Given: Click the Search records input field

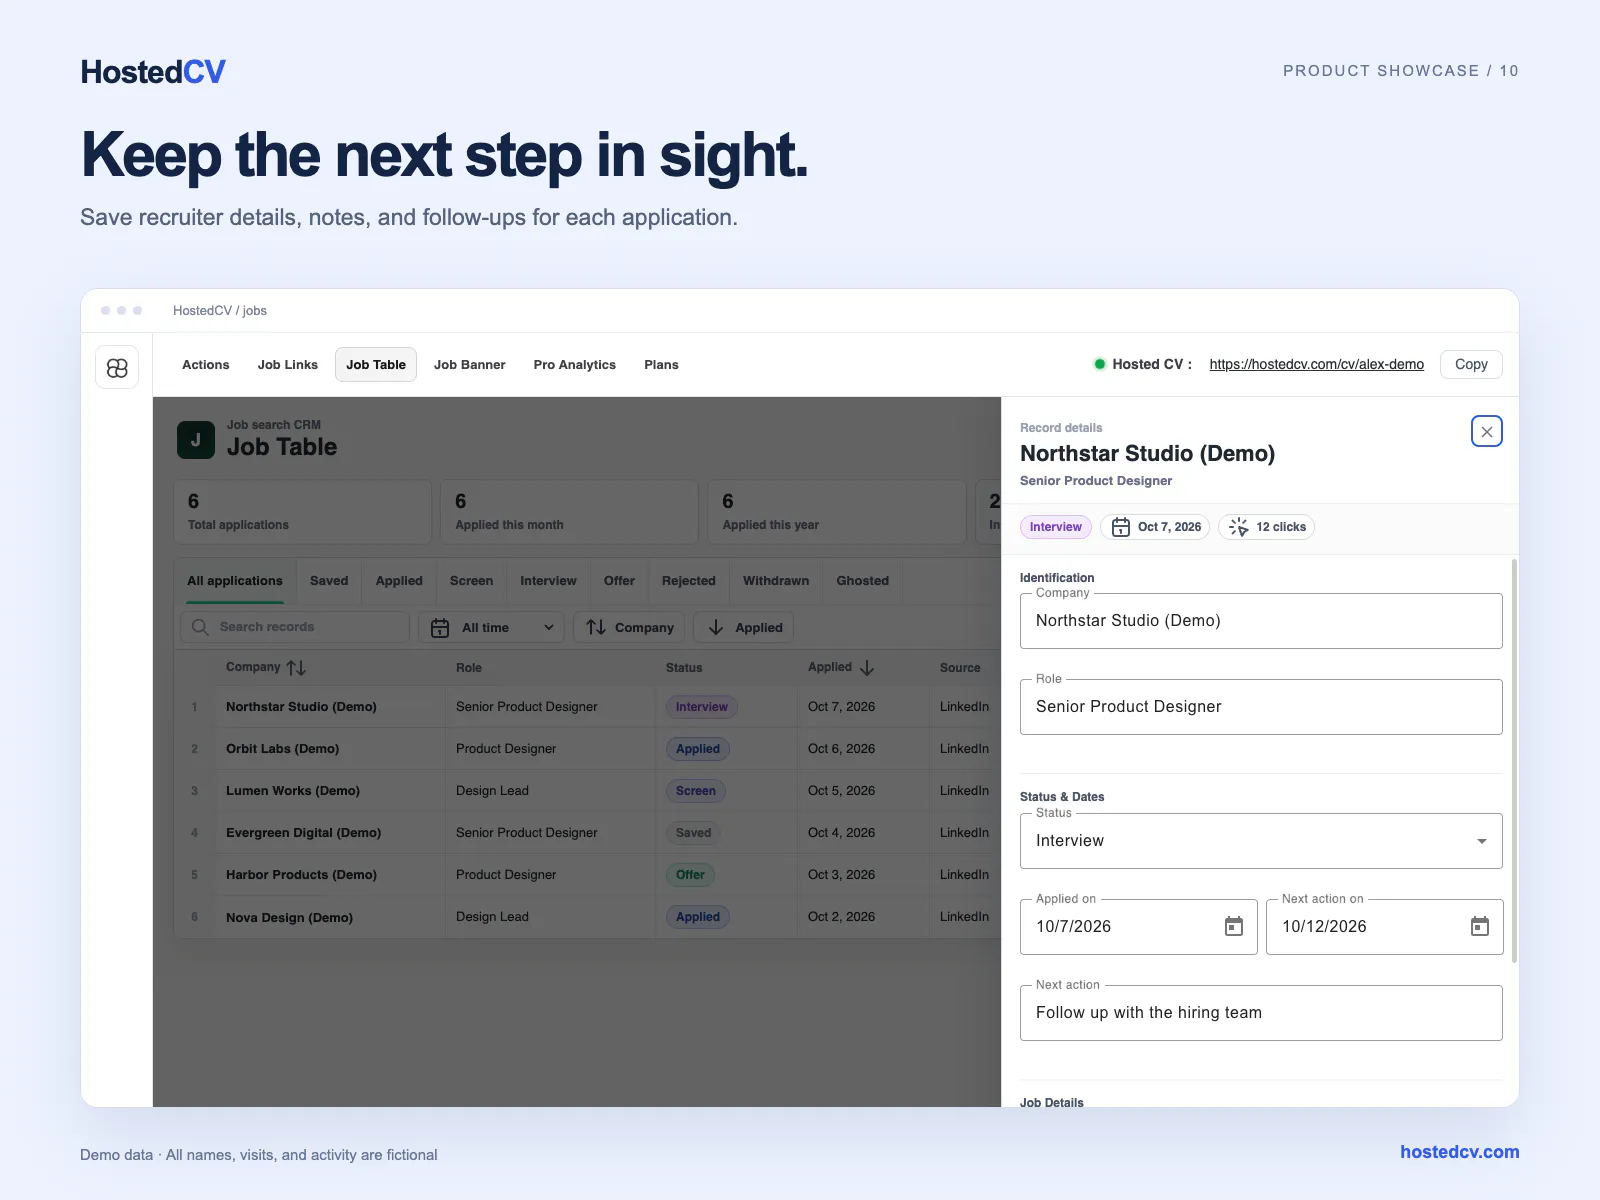Looking at the screenshot, I should [295, 627].
